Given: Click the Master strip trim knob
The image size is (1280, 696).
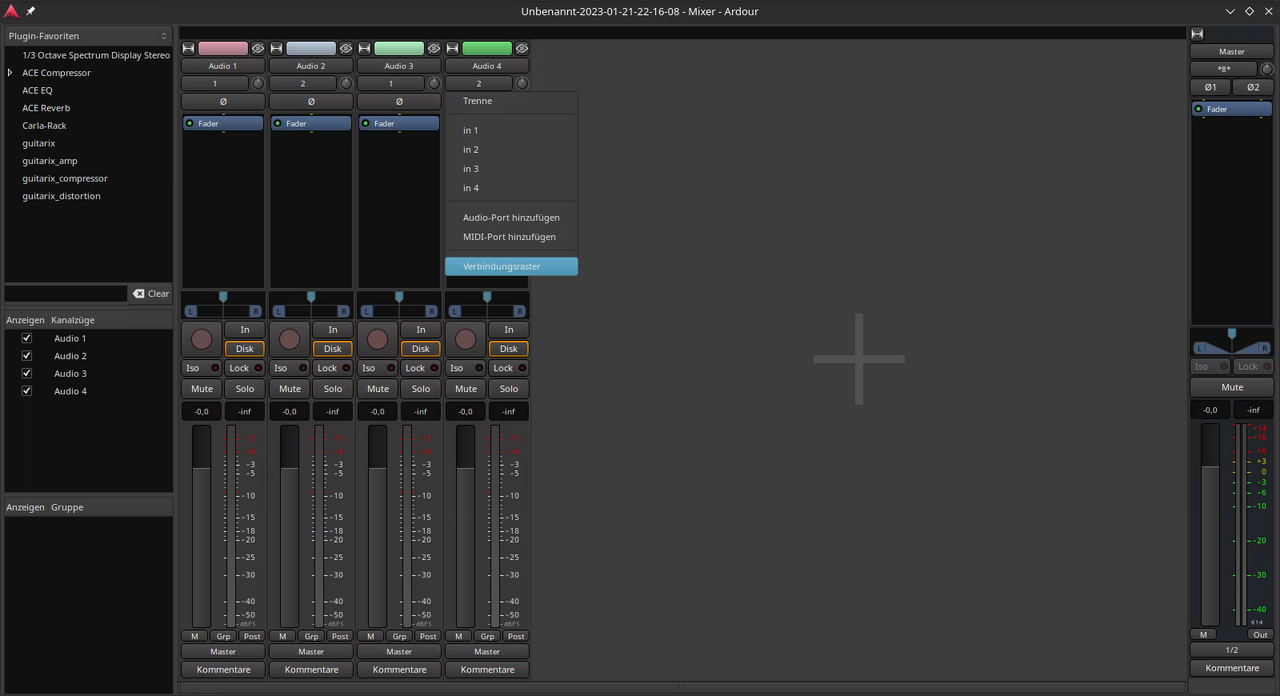Looking at the screenshot, I should pyautogui.click(x=1266, y=69).
